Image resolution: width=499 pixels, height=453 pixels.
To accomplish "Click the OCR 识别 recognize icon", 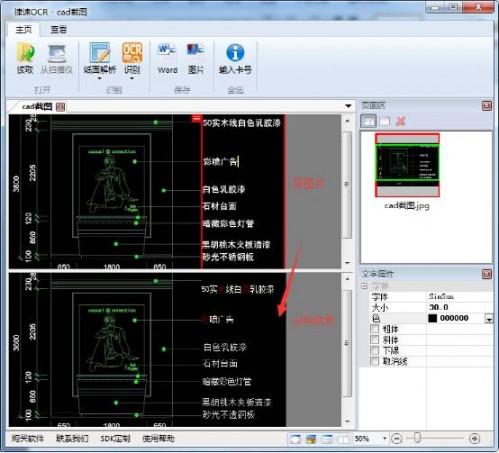I will tap(132, 53).
